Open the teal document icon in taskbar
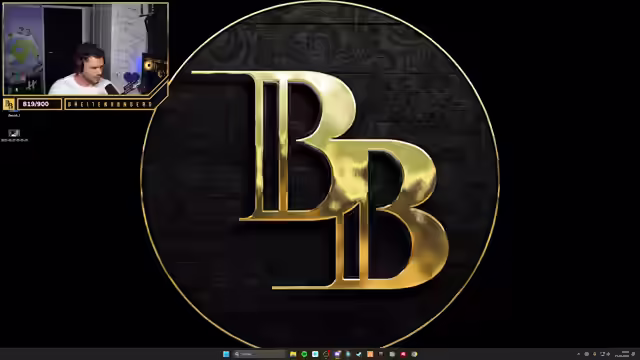 pyautogui.click(x=348, y=354)
